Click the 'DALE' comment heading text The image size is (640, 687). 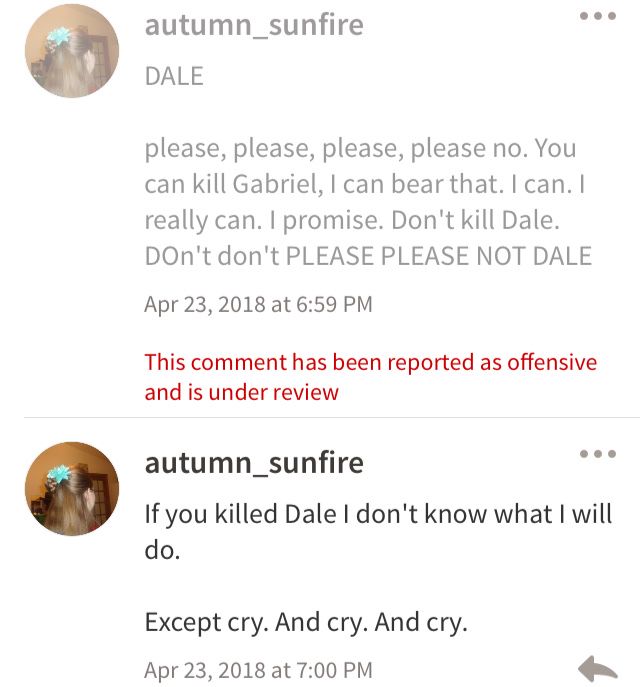pos(174,76)
